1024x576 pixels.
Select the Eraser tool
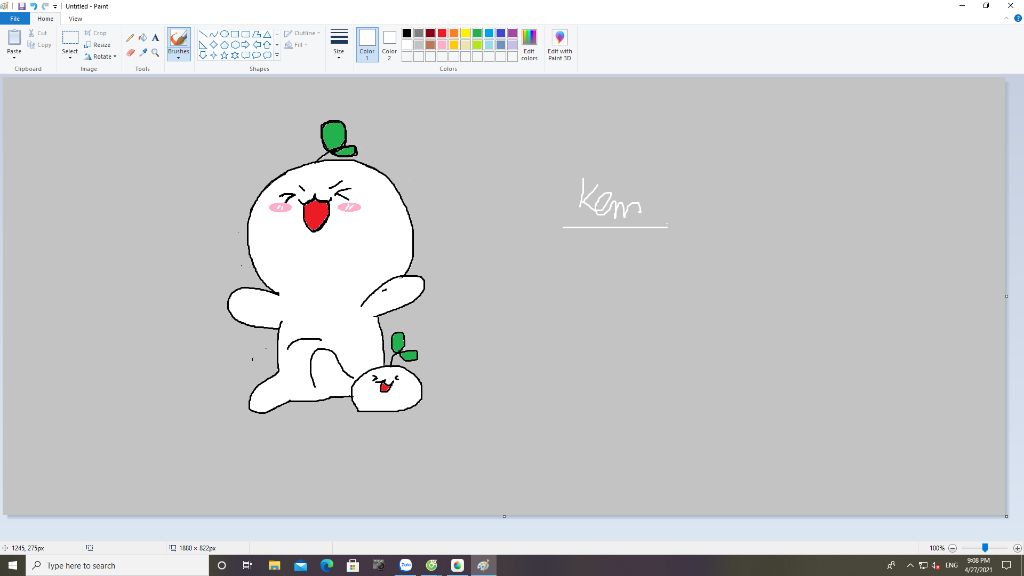click(x=130, y=52)
